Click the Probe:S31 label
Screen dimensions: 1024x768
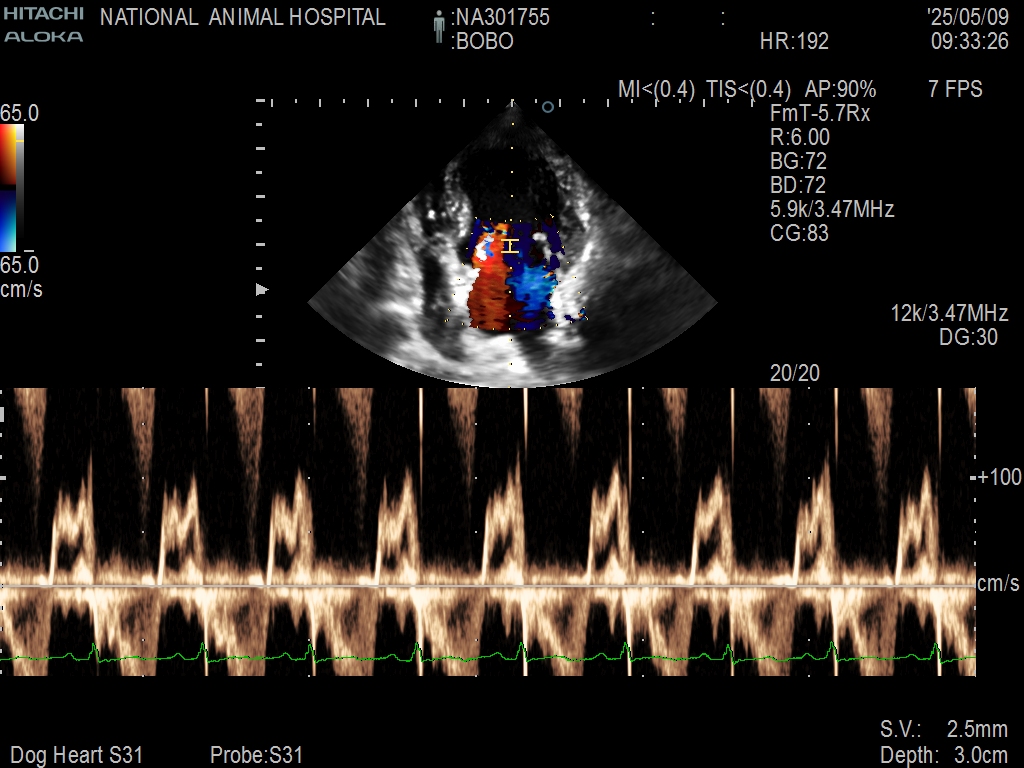256,755
